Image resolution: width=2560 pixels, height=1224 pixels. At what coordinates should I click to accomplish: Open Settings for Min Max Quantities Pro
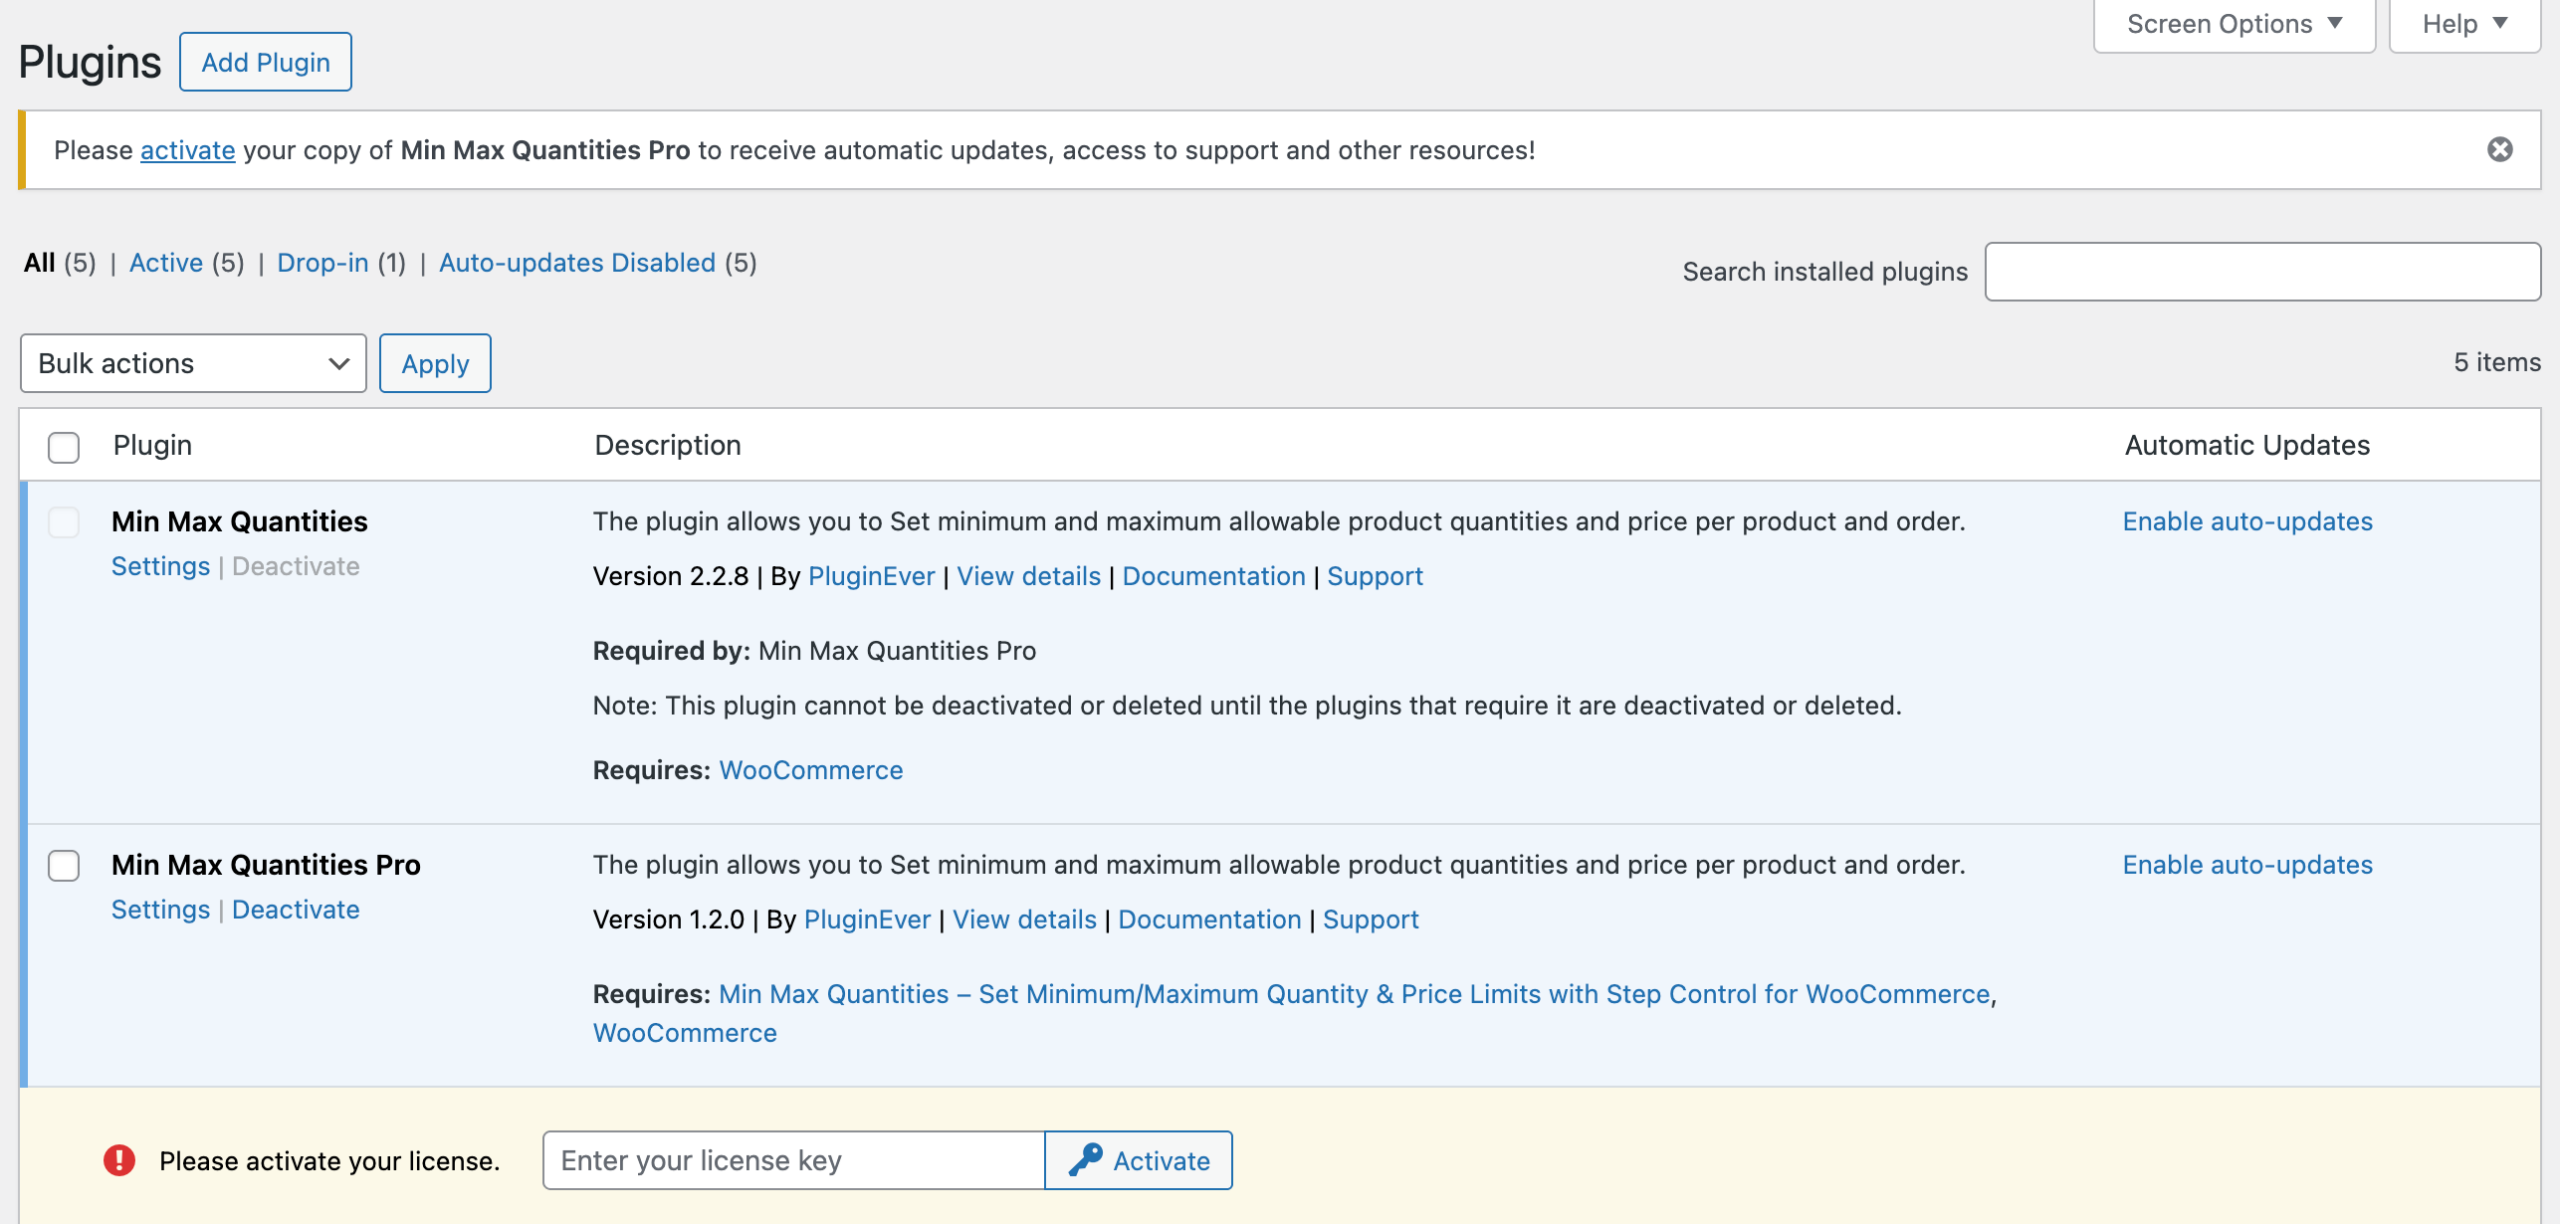coord(160,910)
